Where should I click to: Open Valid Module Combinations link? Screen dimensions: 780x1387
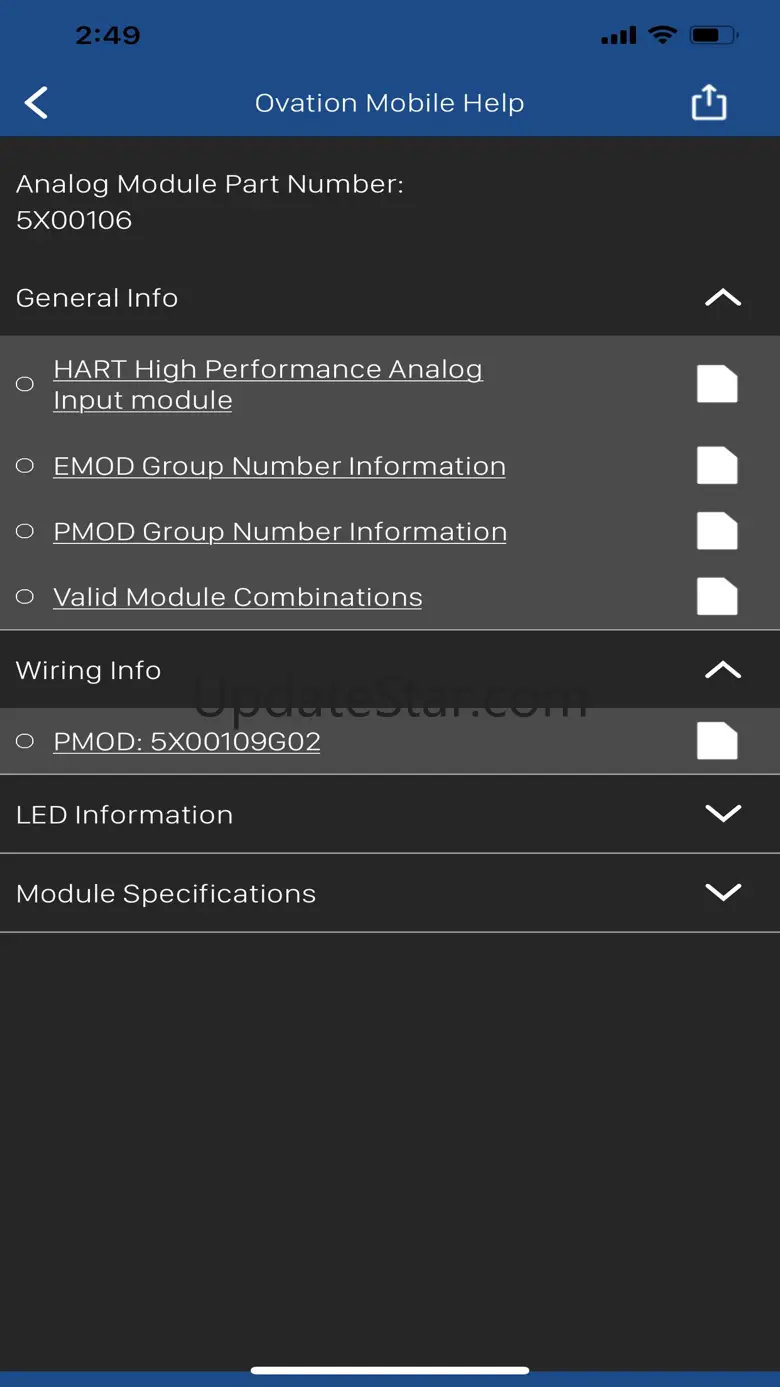coord(238,597)
